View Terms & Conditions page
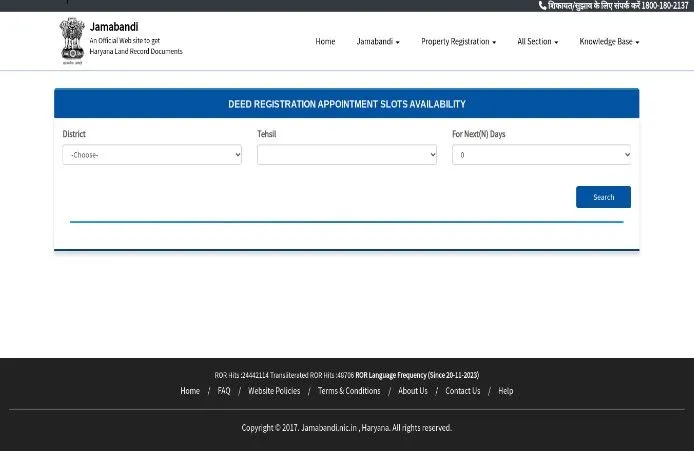The image size is (694, 451). [349, 391]
